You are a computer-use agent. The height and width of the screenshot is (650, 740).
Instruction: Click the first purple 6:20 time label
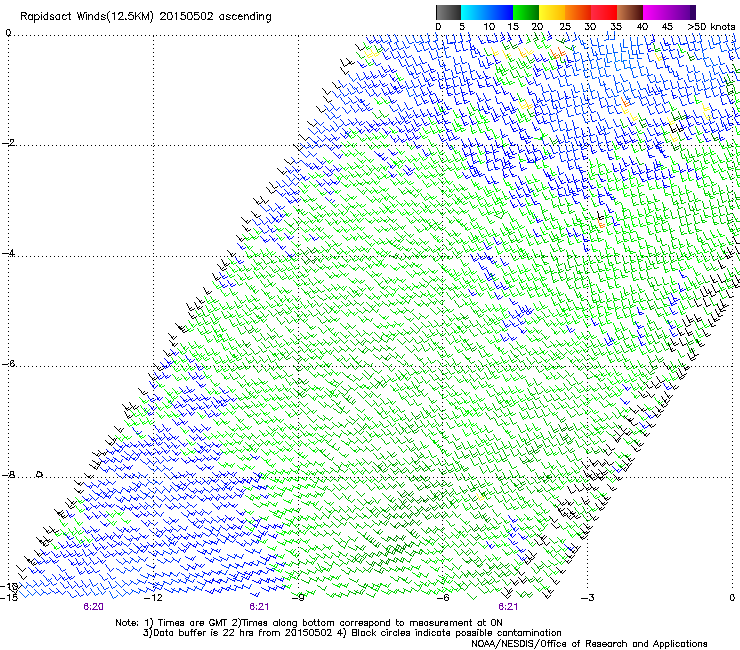coord(93,607)
